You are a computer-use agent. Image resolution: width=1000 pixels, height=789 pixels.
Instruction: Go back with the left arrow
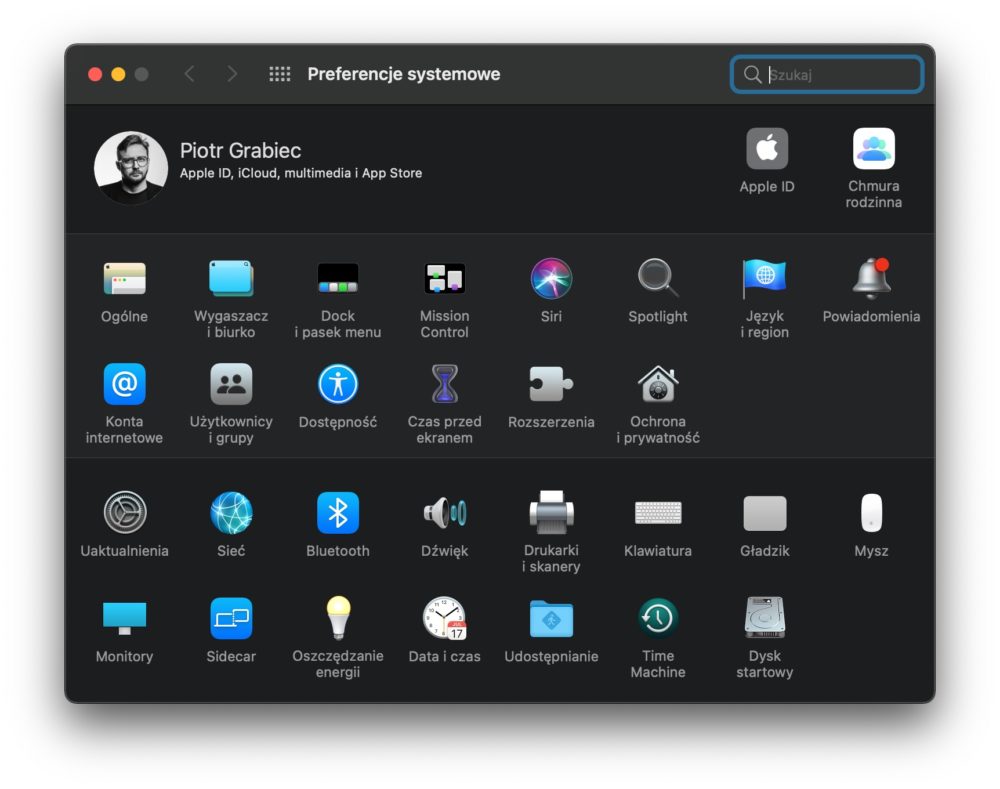click(x=189, y=74)
